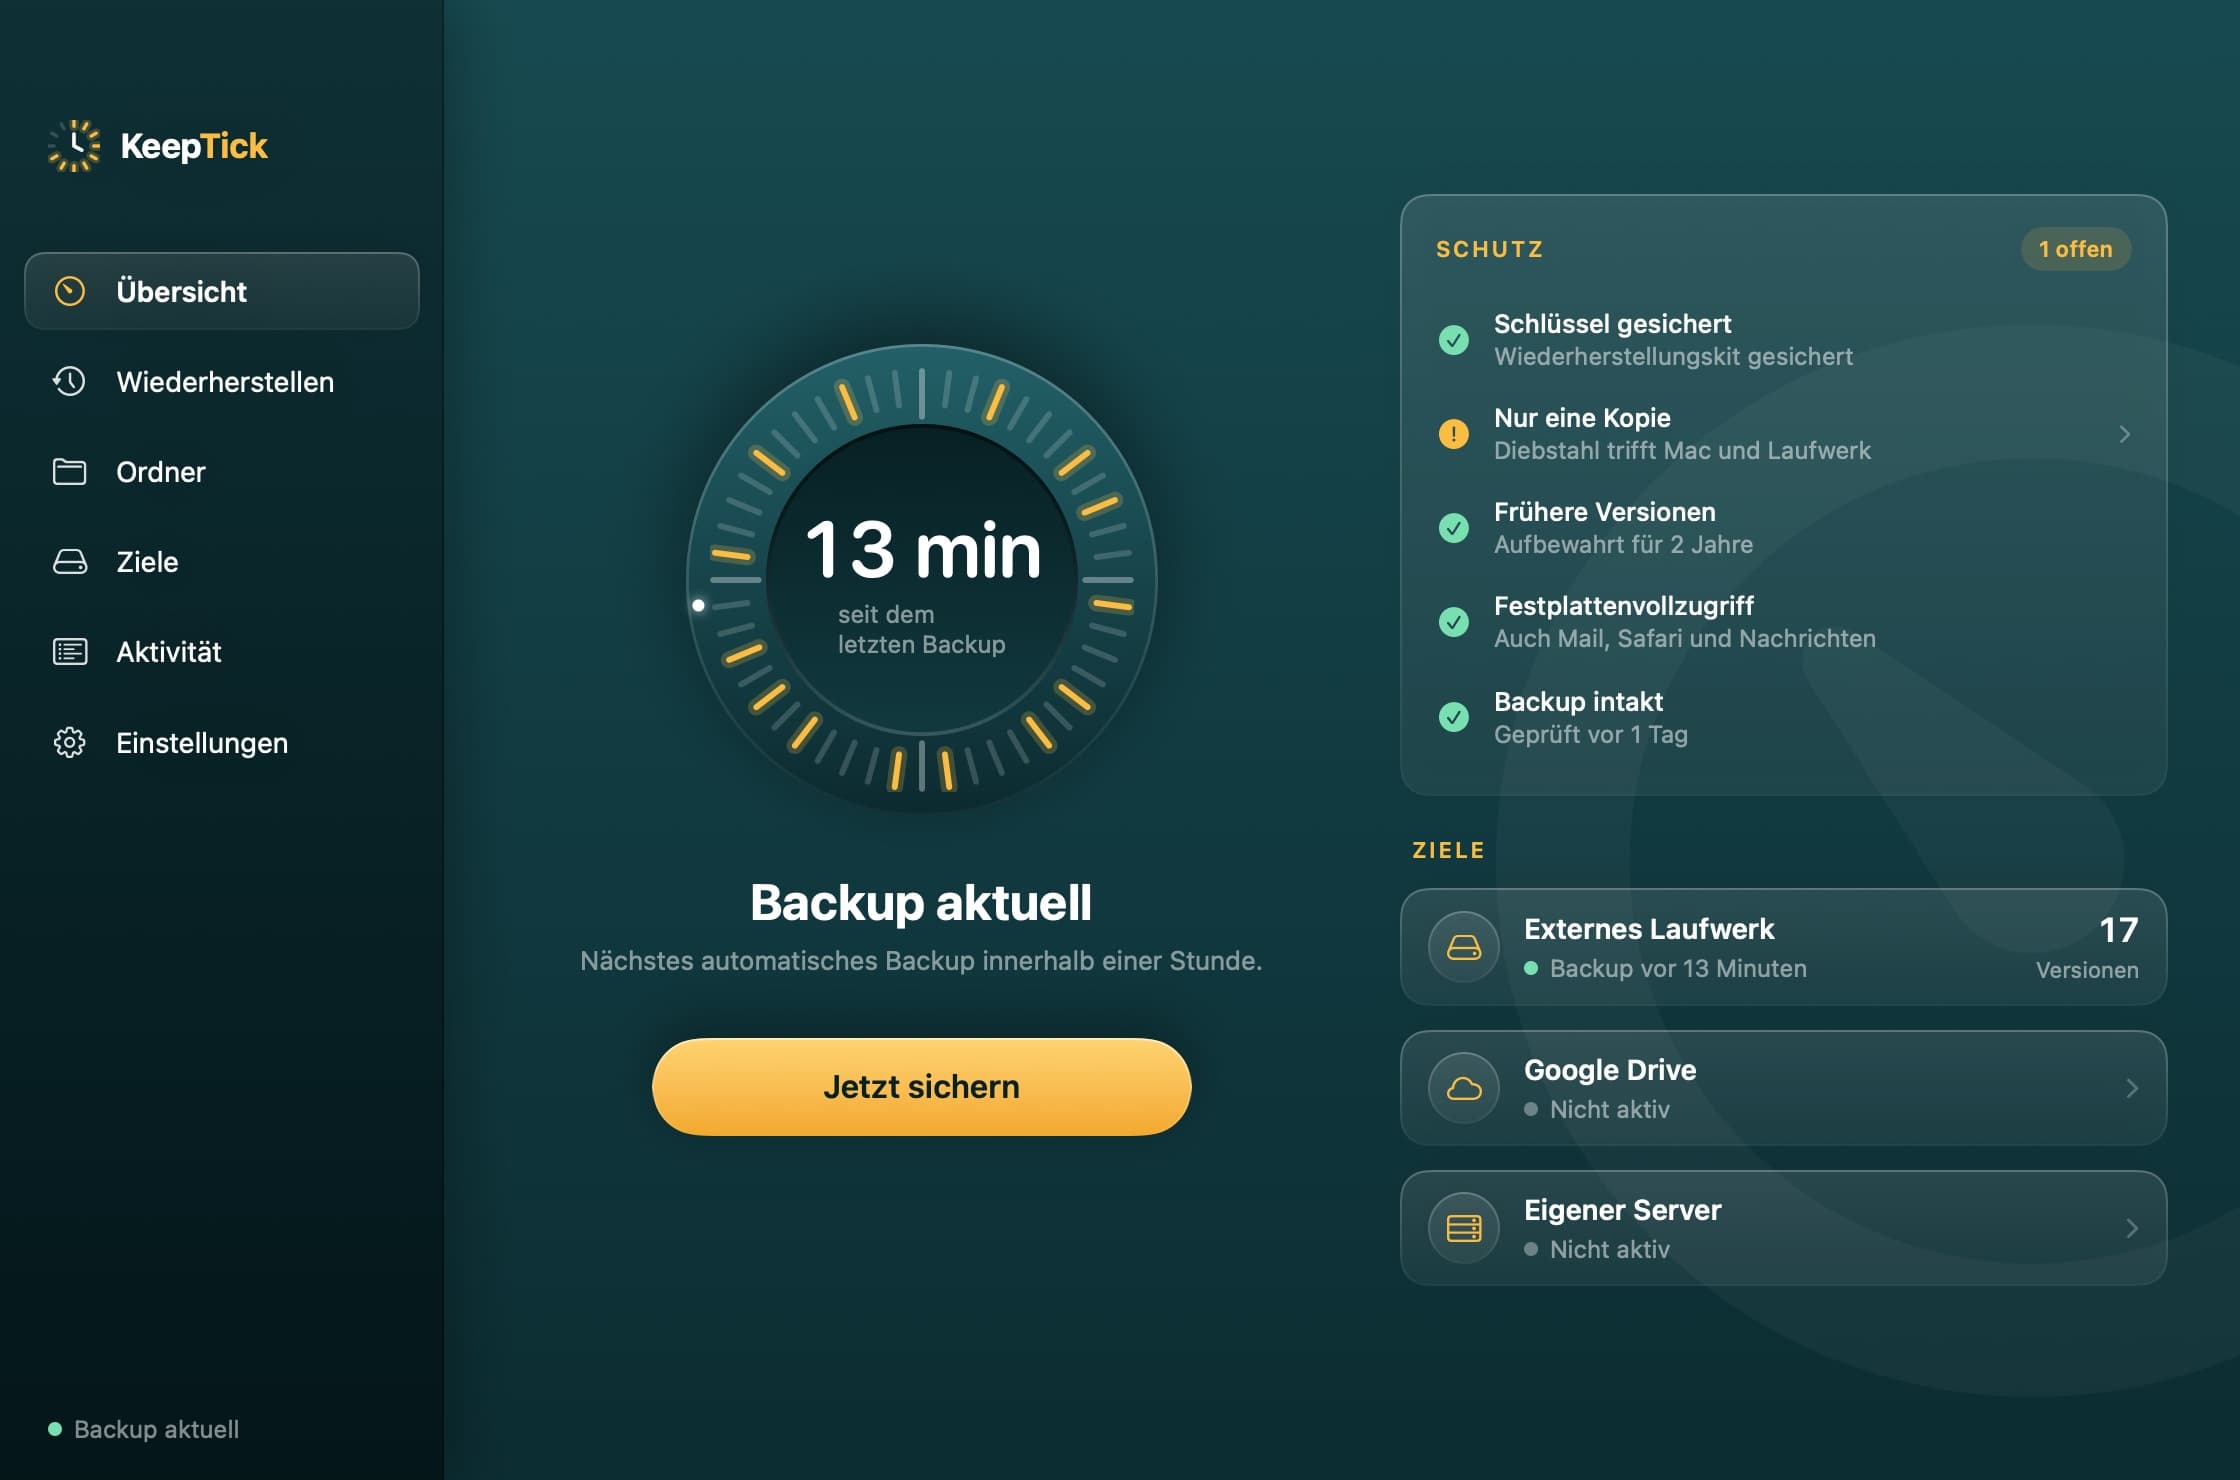Image resolution: width=2240 pixels, height=1480 pixels.
Task: Click the Eigener Server rack icon
Action: tap(1464, 1228)
